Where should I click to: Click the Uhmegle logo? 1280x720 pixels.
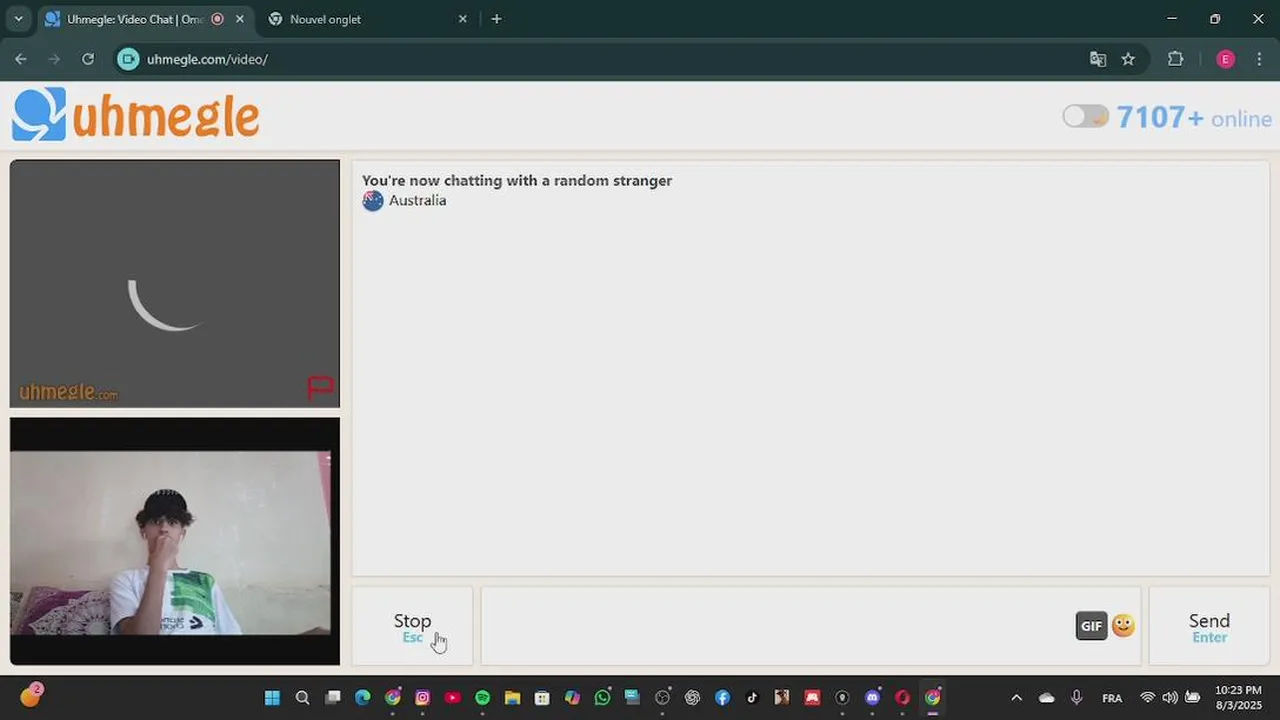tap(136, 115)
